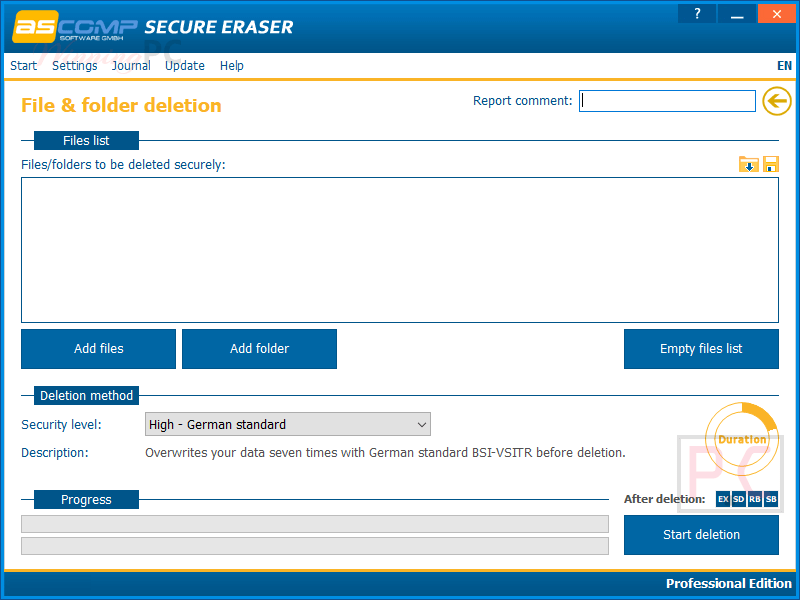800x600 pixels.
Task: Switch language using the EN selector
Action: pos(784,66)
